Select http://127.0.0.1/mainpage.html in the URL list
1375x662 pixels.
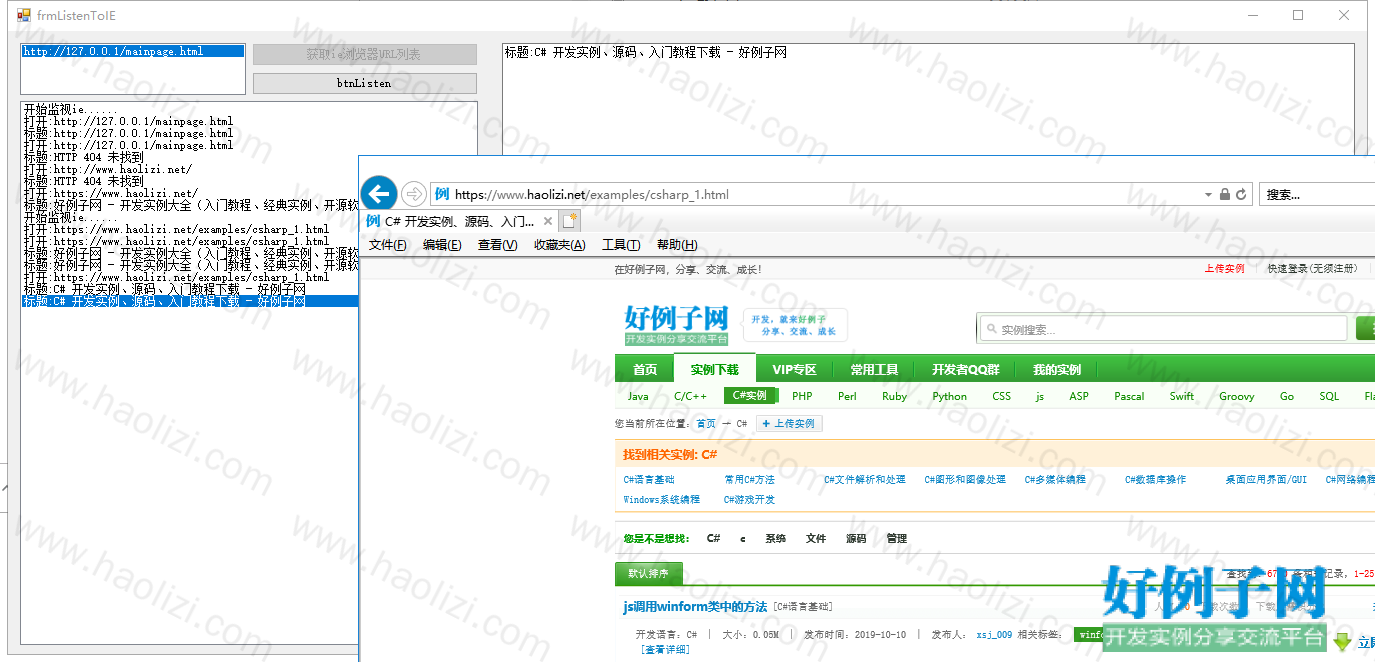tap(132, 51)
